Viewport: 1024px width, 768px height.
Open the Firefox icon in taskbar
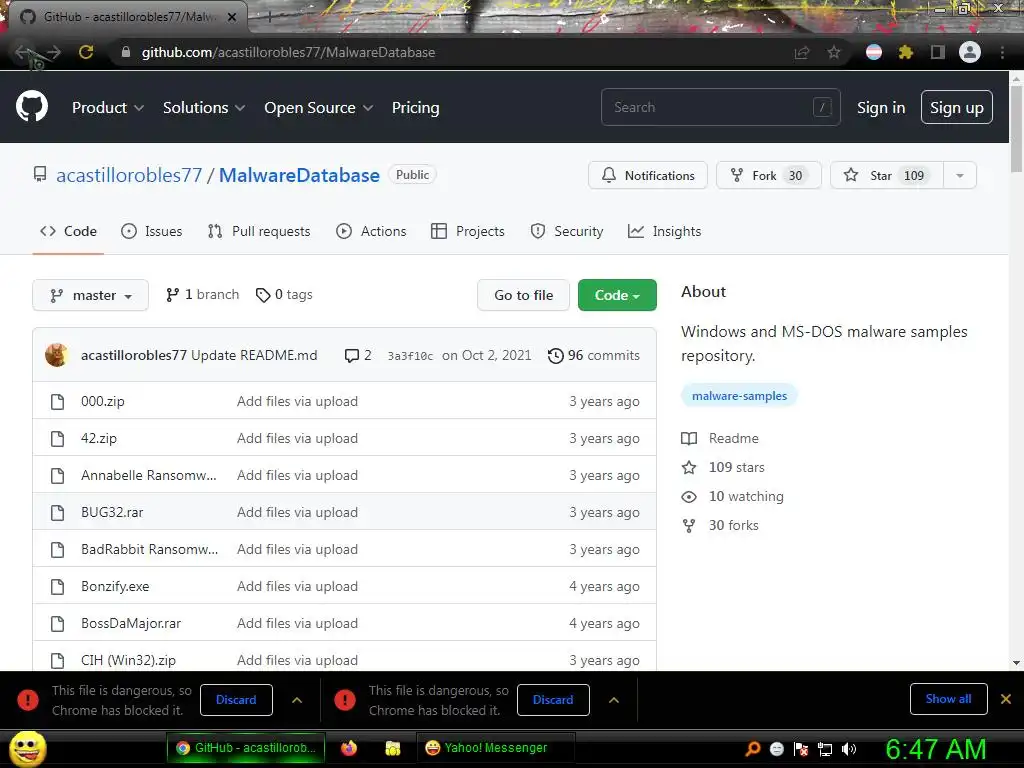click(349, 748)
